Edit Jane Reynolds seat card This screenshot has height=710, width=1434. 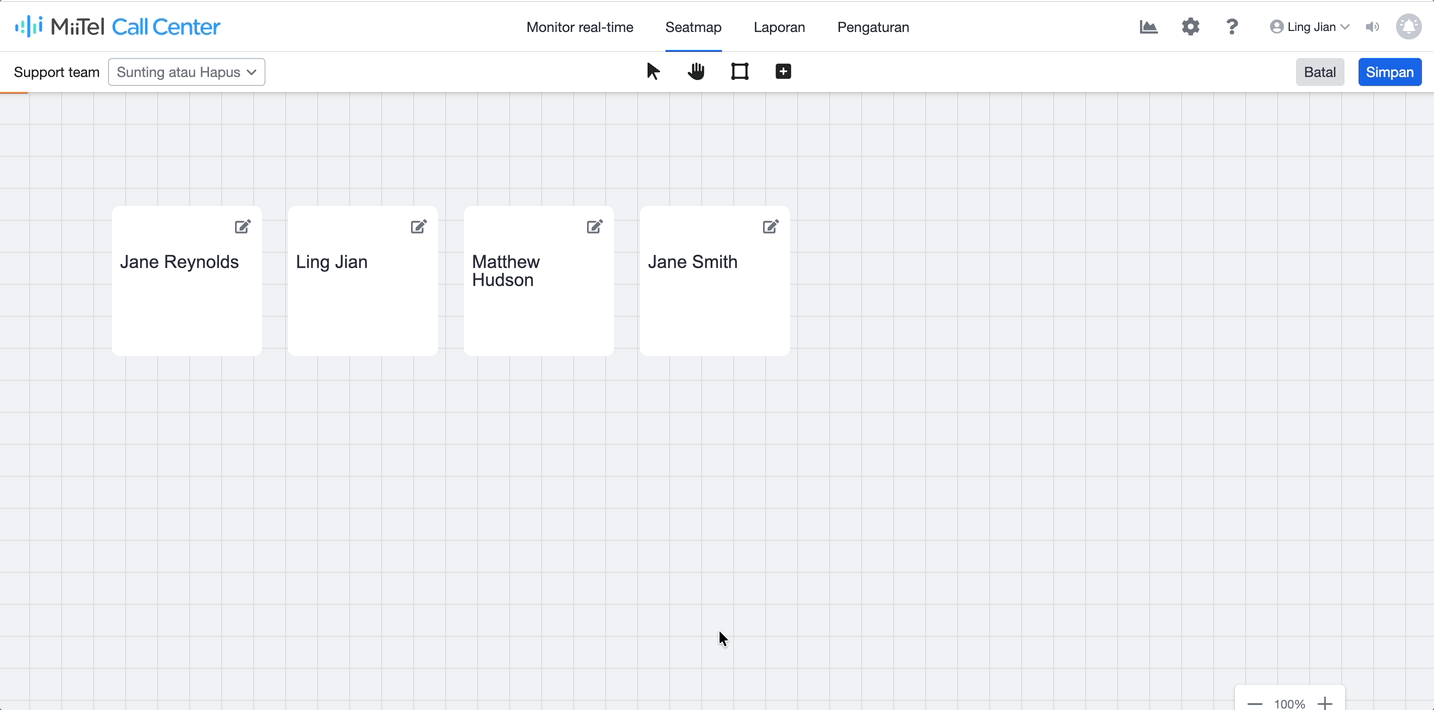[x=243, y=227]
